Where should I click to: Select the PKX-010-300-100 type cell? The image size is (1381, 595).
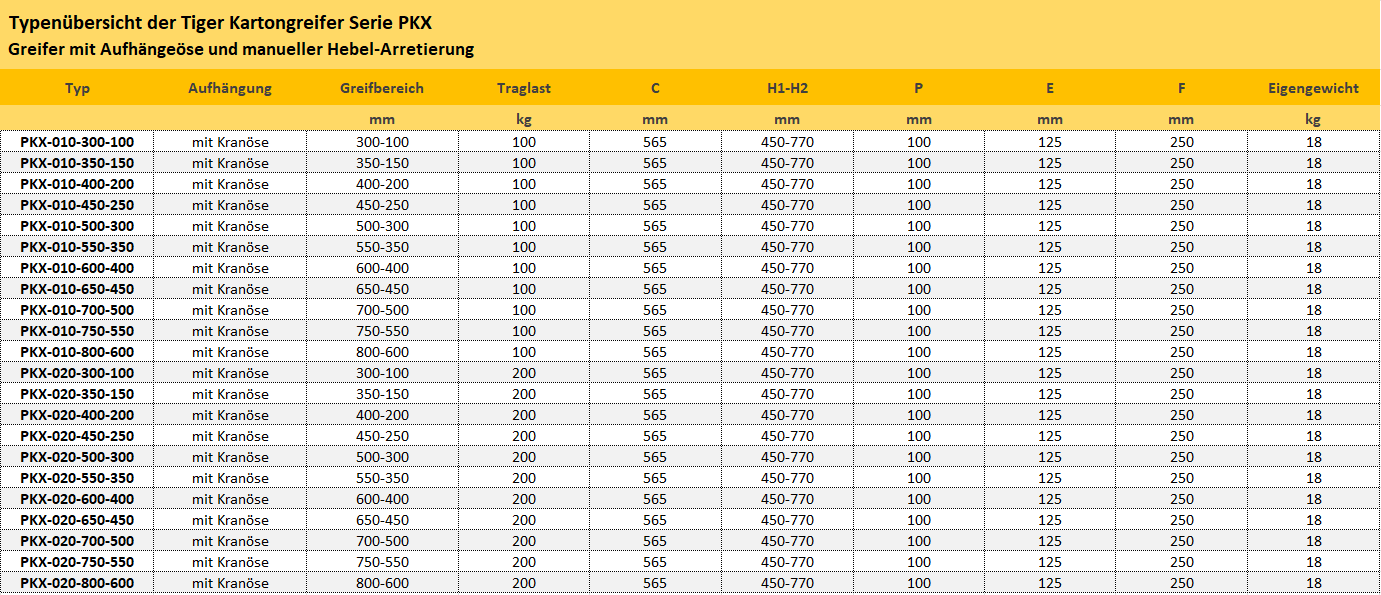click(77, 142)
